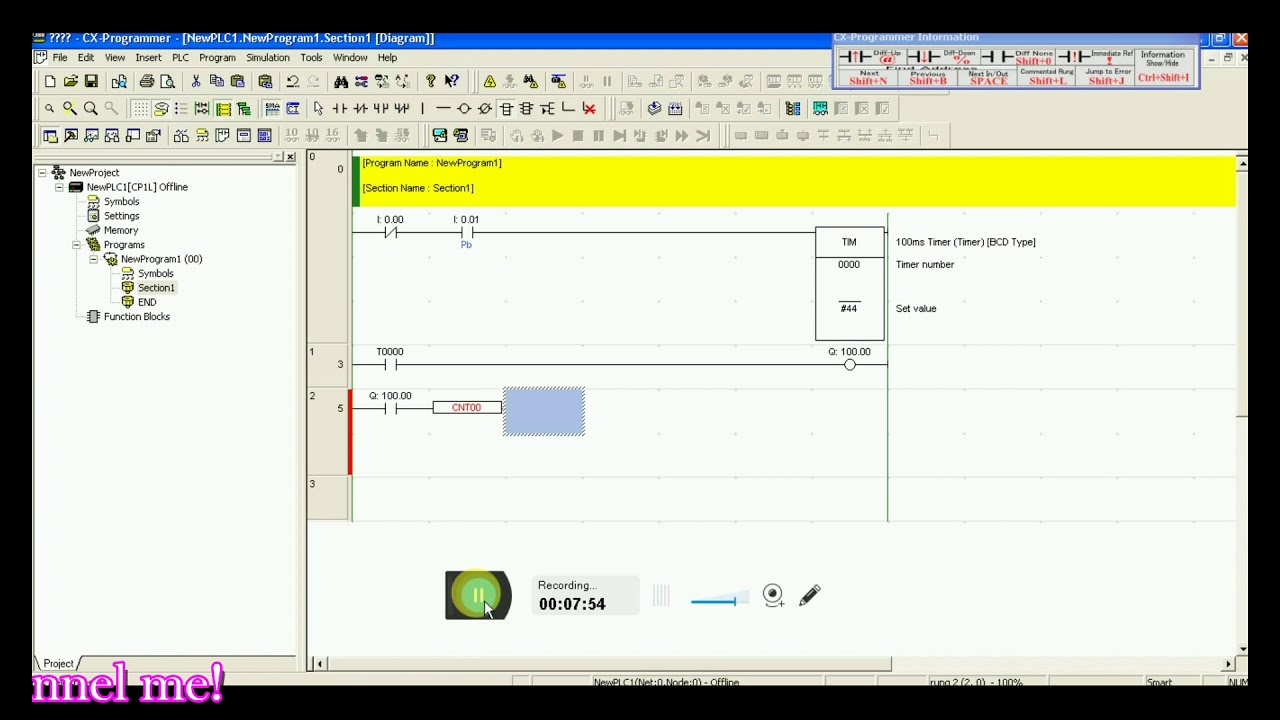This screenshot has height=720, width=1280.
Task: Collapse the NewProject tree root
Action: click(x=42, y=173)
